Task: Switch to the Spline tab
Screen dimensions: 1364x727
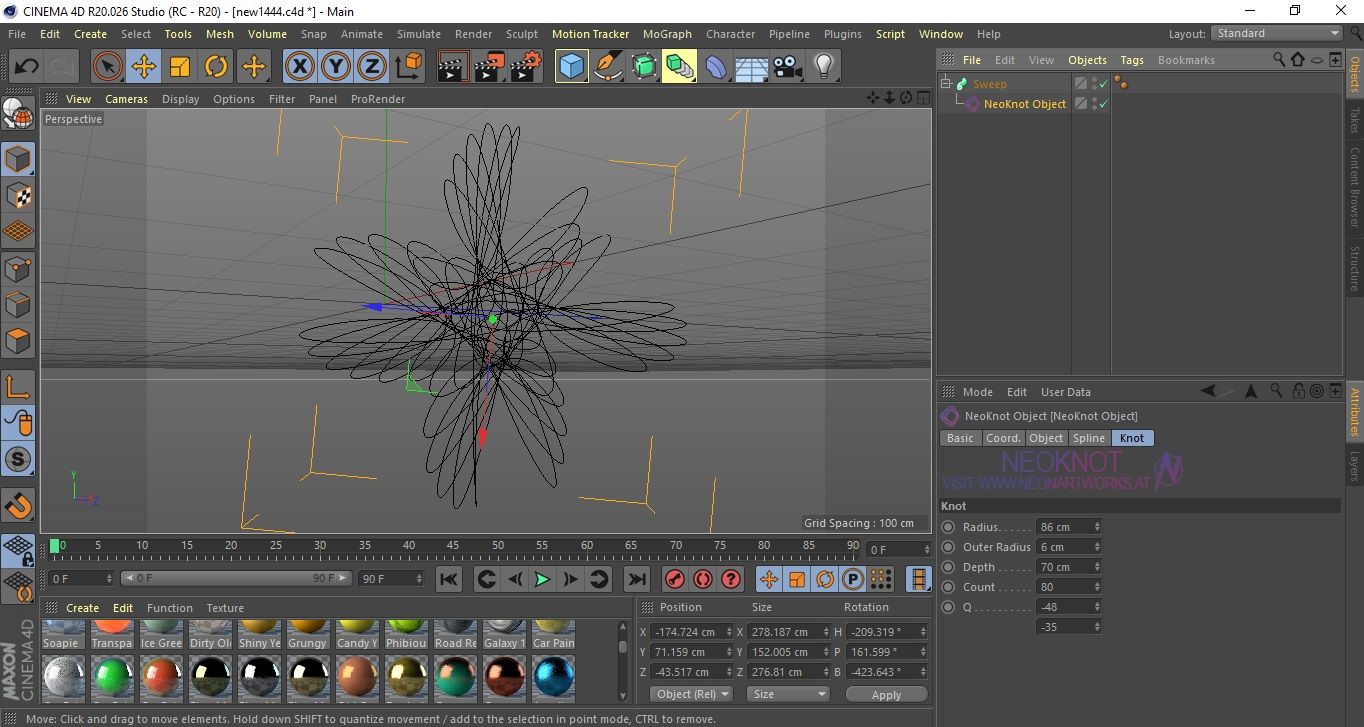Action: pyautogui.click(x=1088, y=438)
